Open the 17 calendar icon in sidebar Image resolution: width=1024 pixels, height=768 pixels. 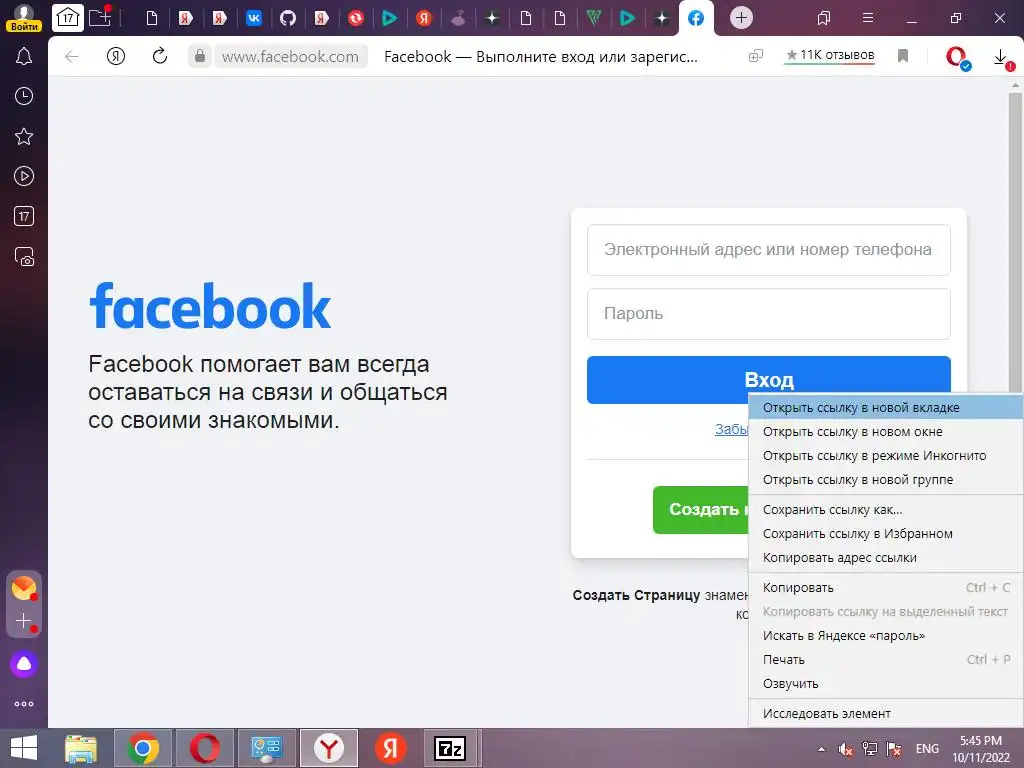(24, 216)
